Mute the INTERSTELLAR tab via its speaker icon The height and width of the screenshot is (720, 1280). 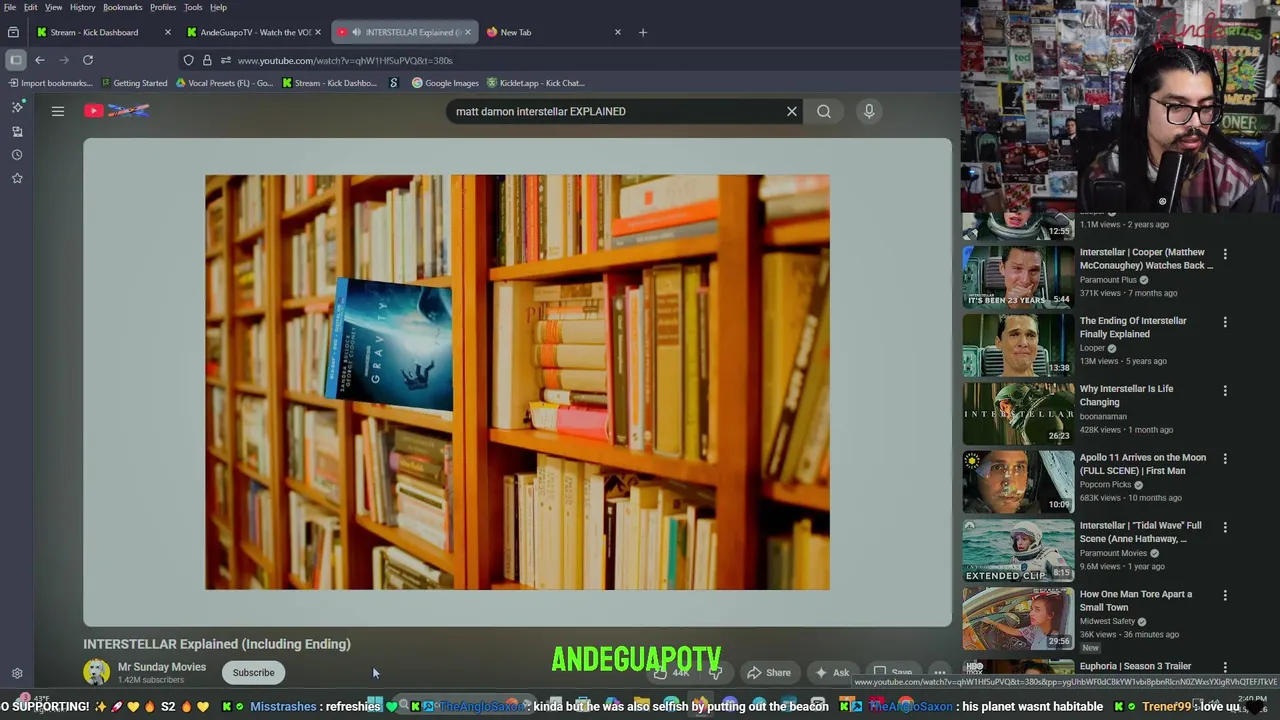pos(356,32)
